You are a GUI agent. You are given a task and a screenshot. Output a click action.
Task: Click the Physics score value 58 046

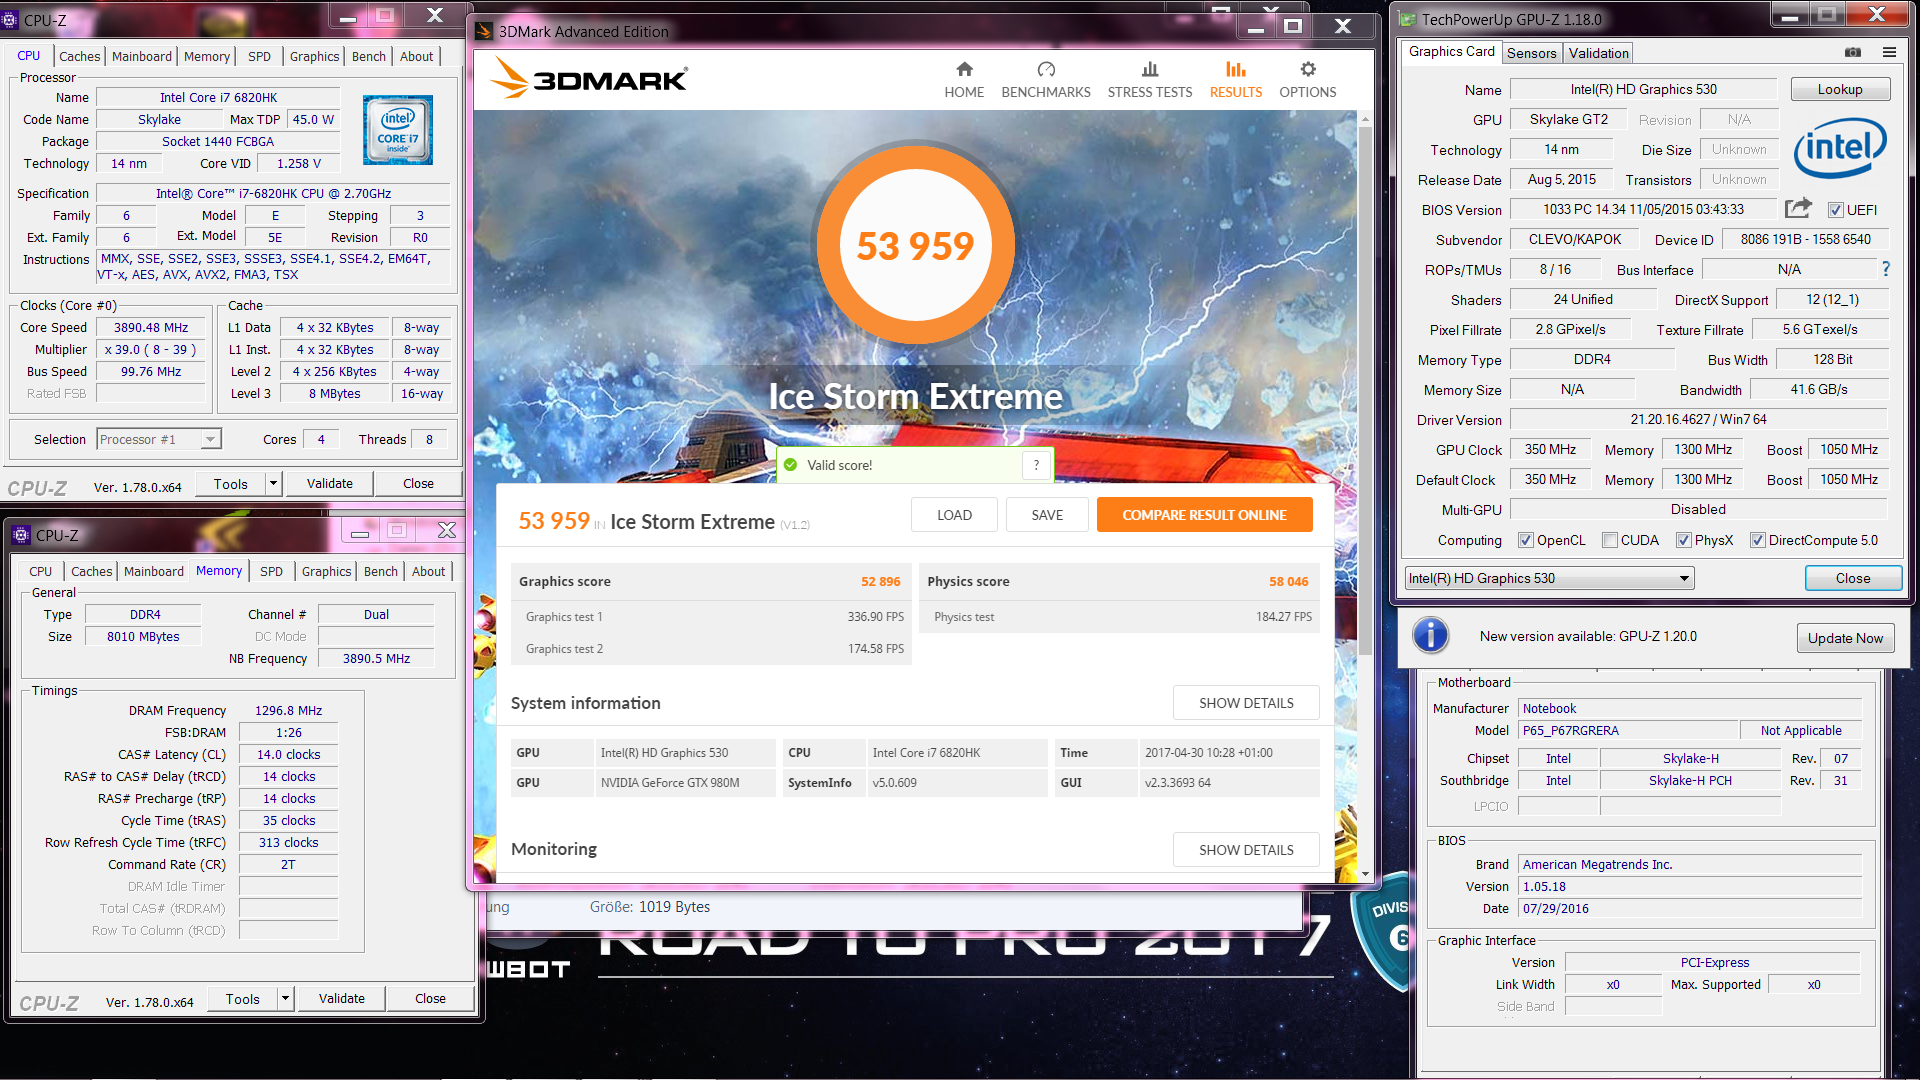click(1288, 581)
